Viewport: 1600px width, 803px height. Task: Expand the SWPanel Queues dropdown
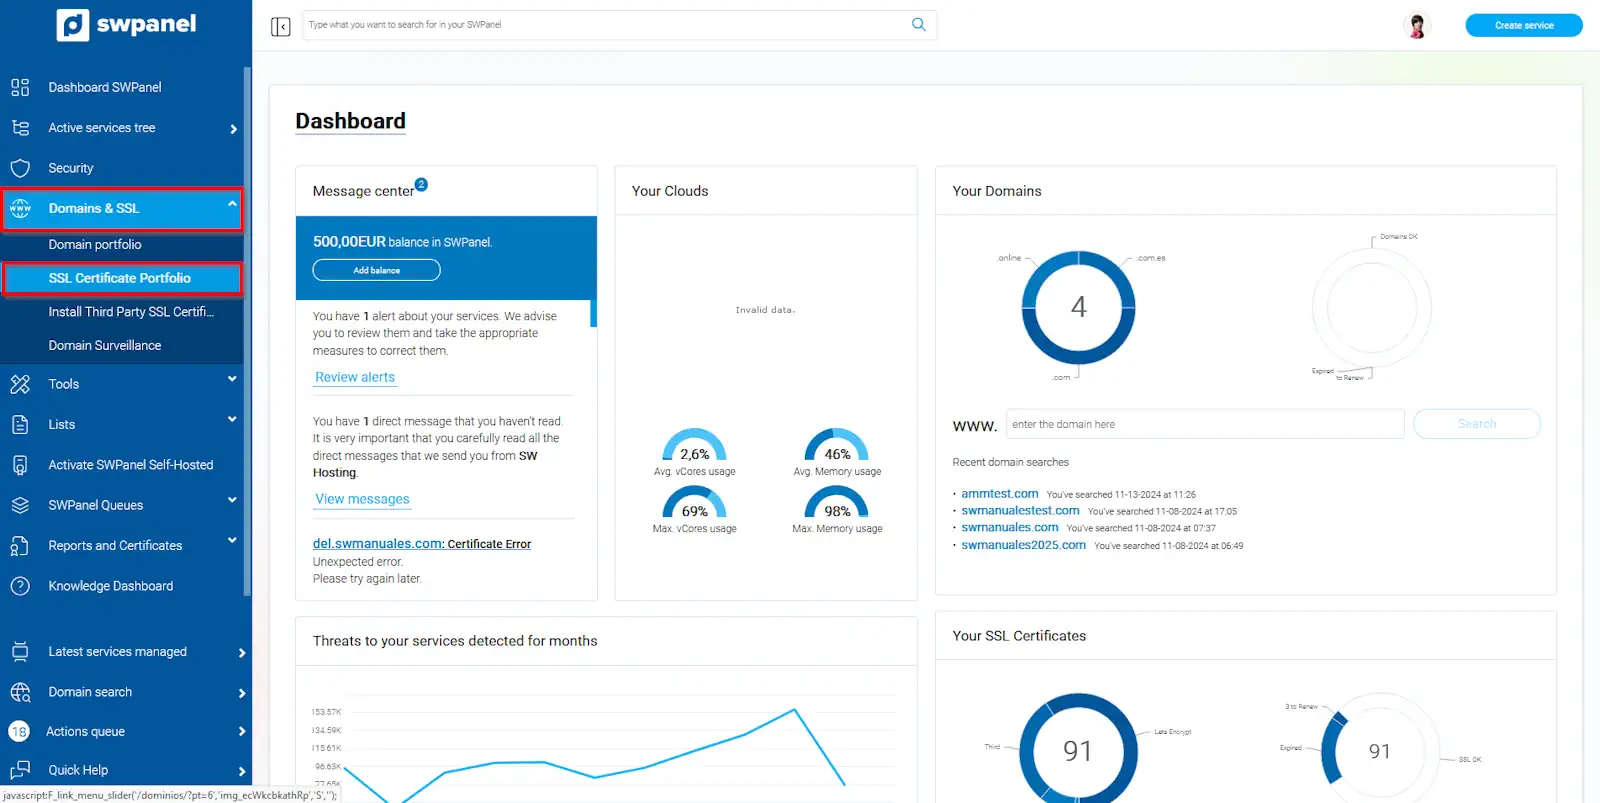tap(232, 500)
